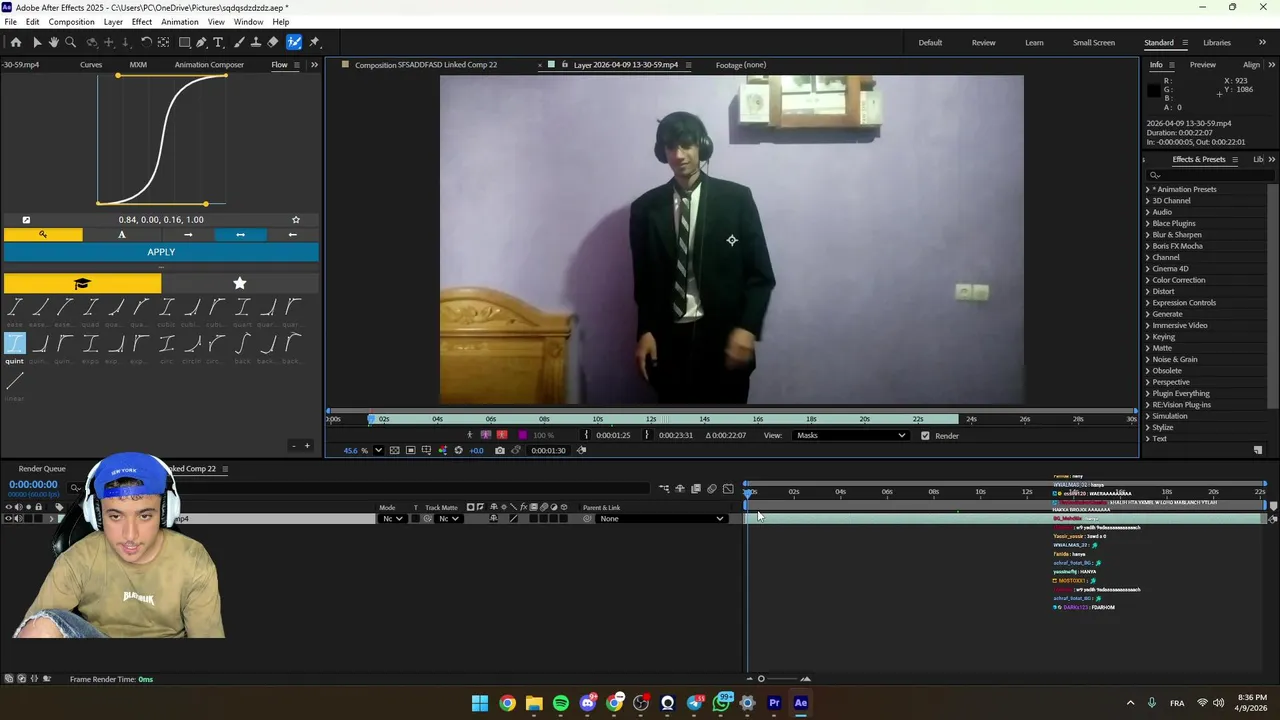Select the Pen tool
The height and width of the screenshot is (720, 1280).
(x=201, y=42)
